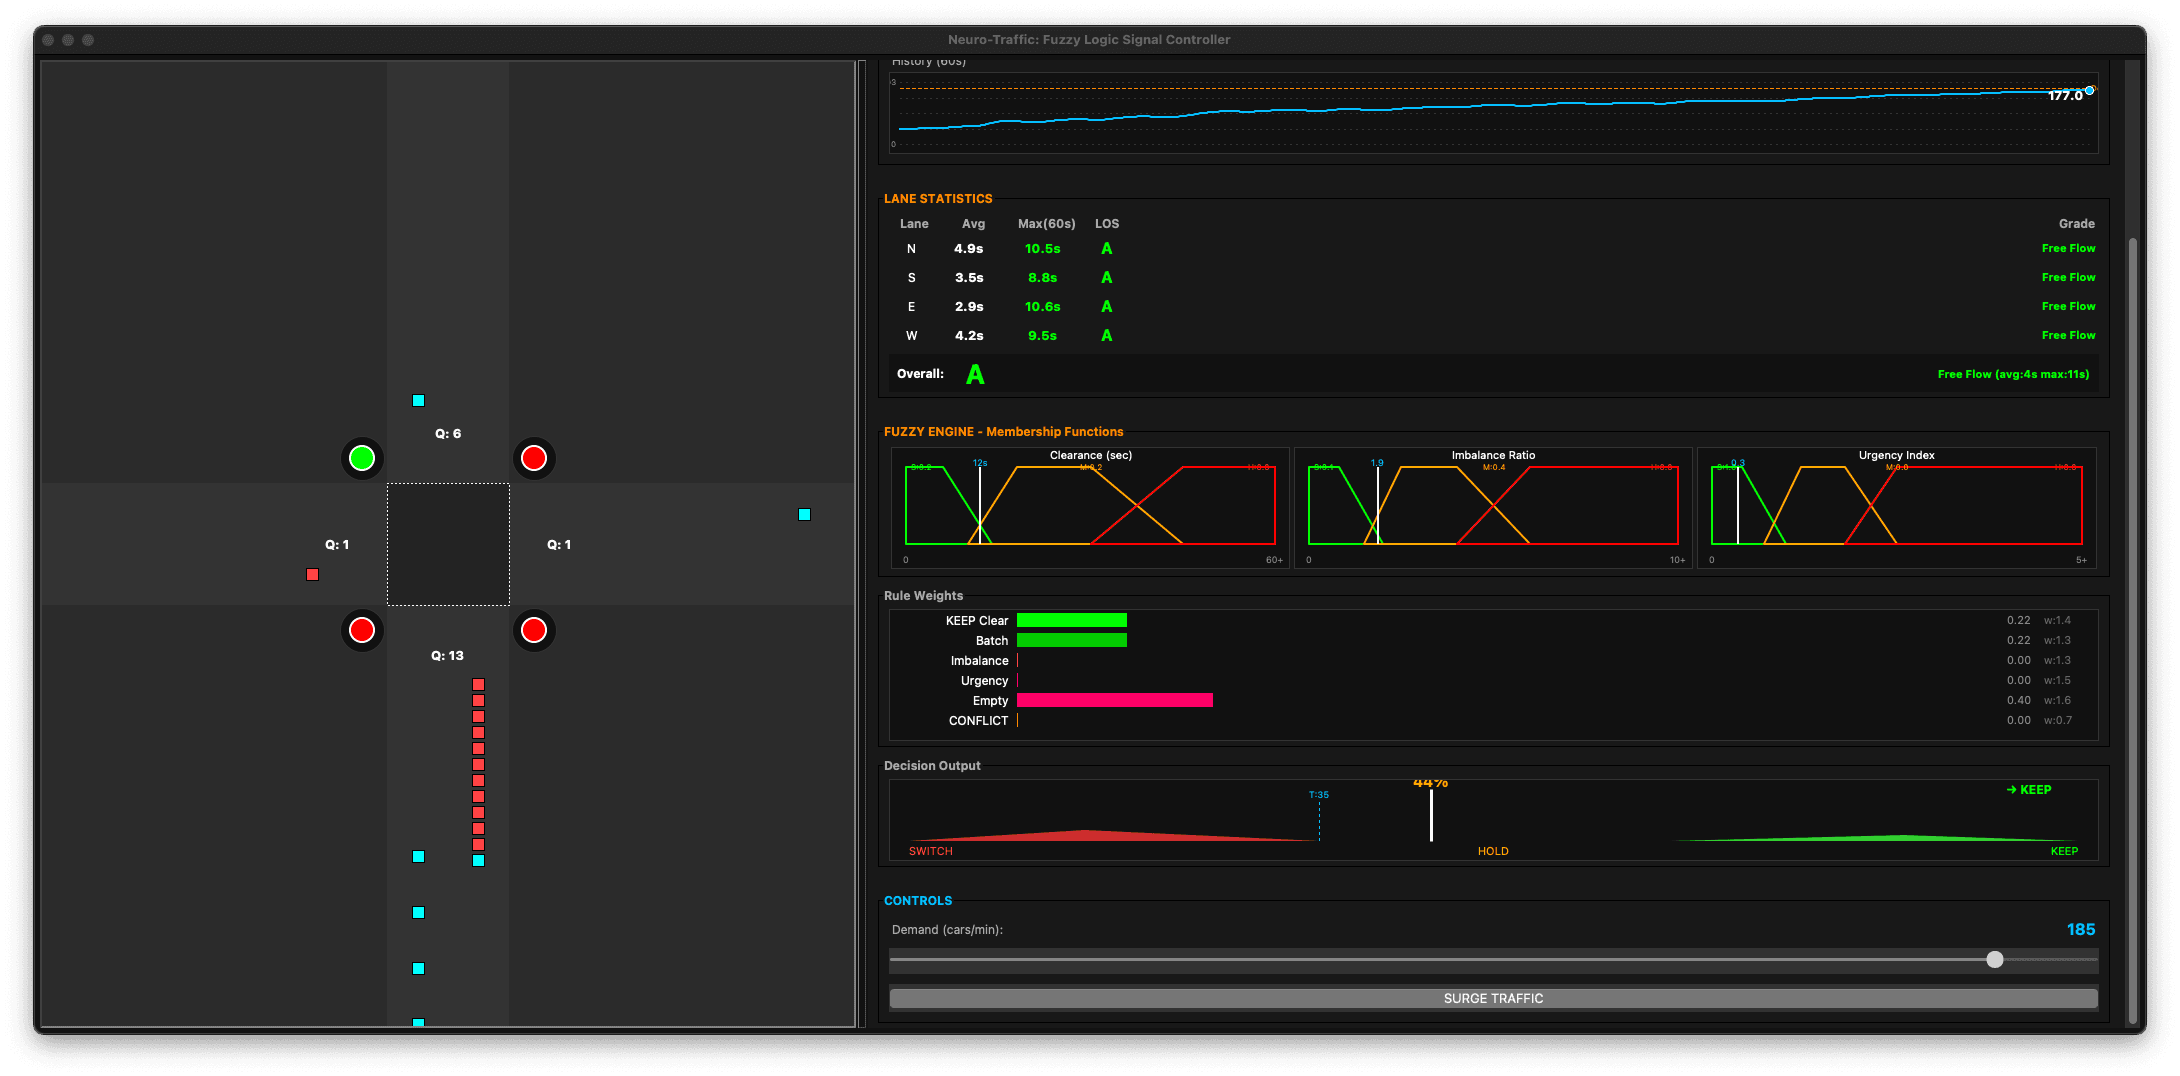Select the pink Empty rule weight bar
The image size is (2180, 1076).
tap(1114, 701)
